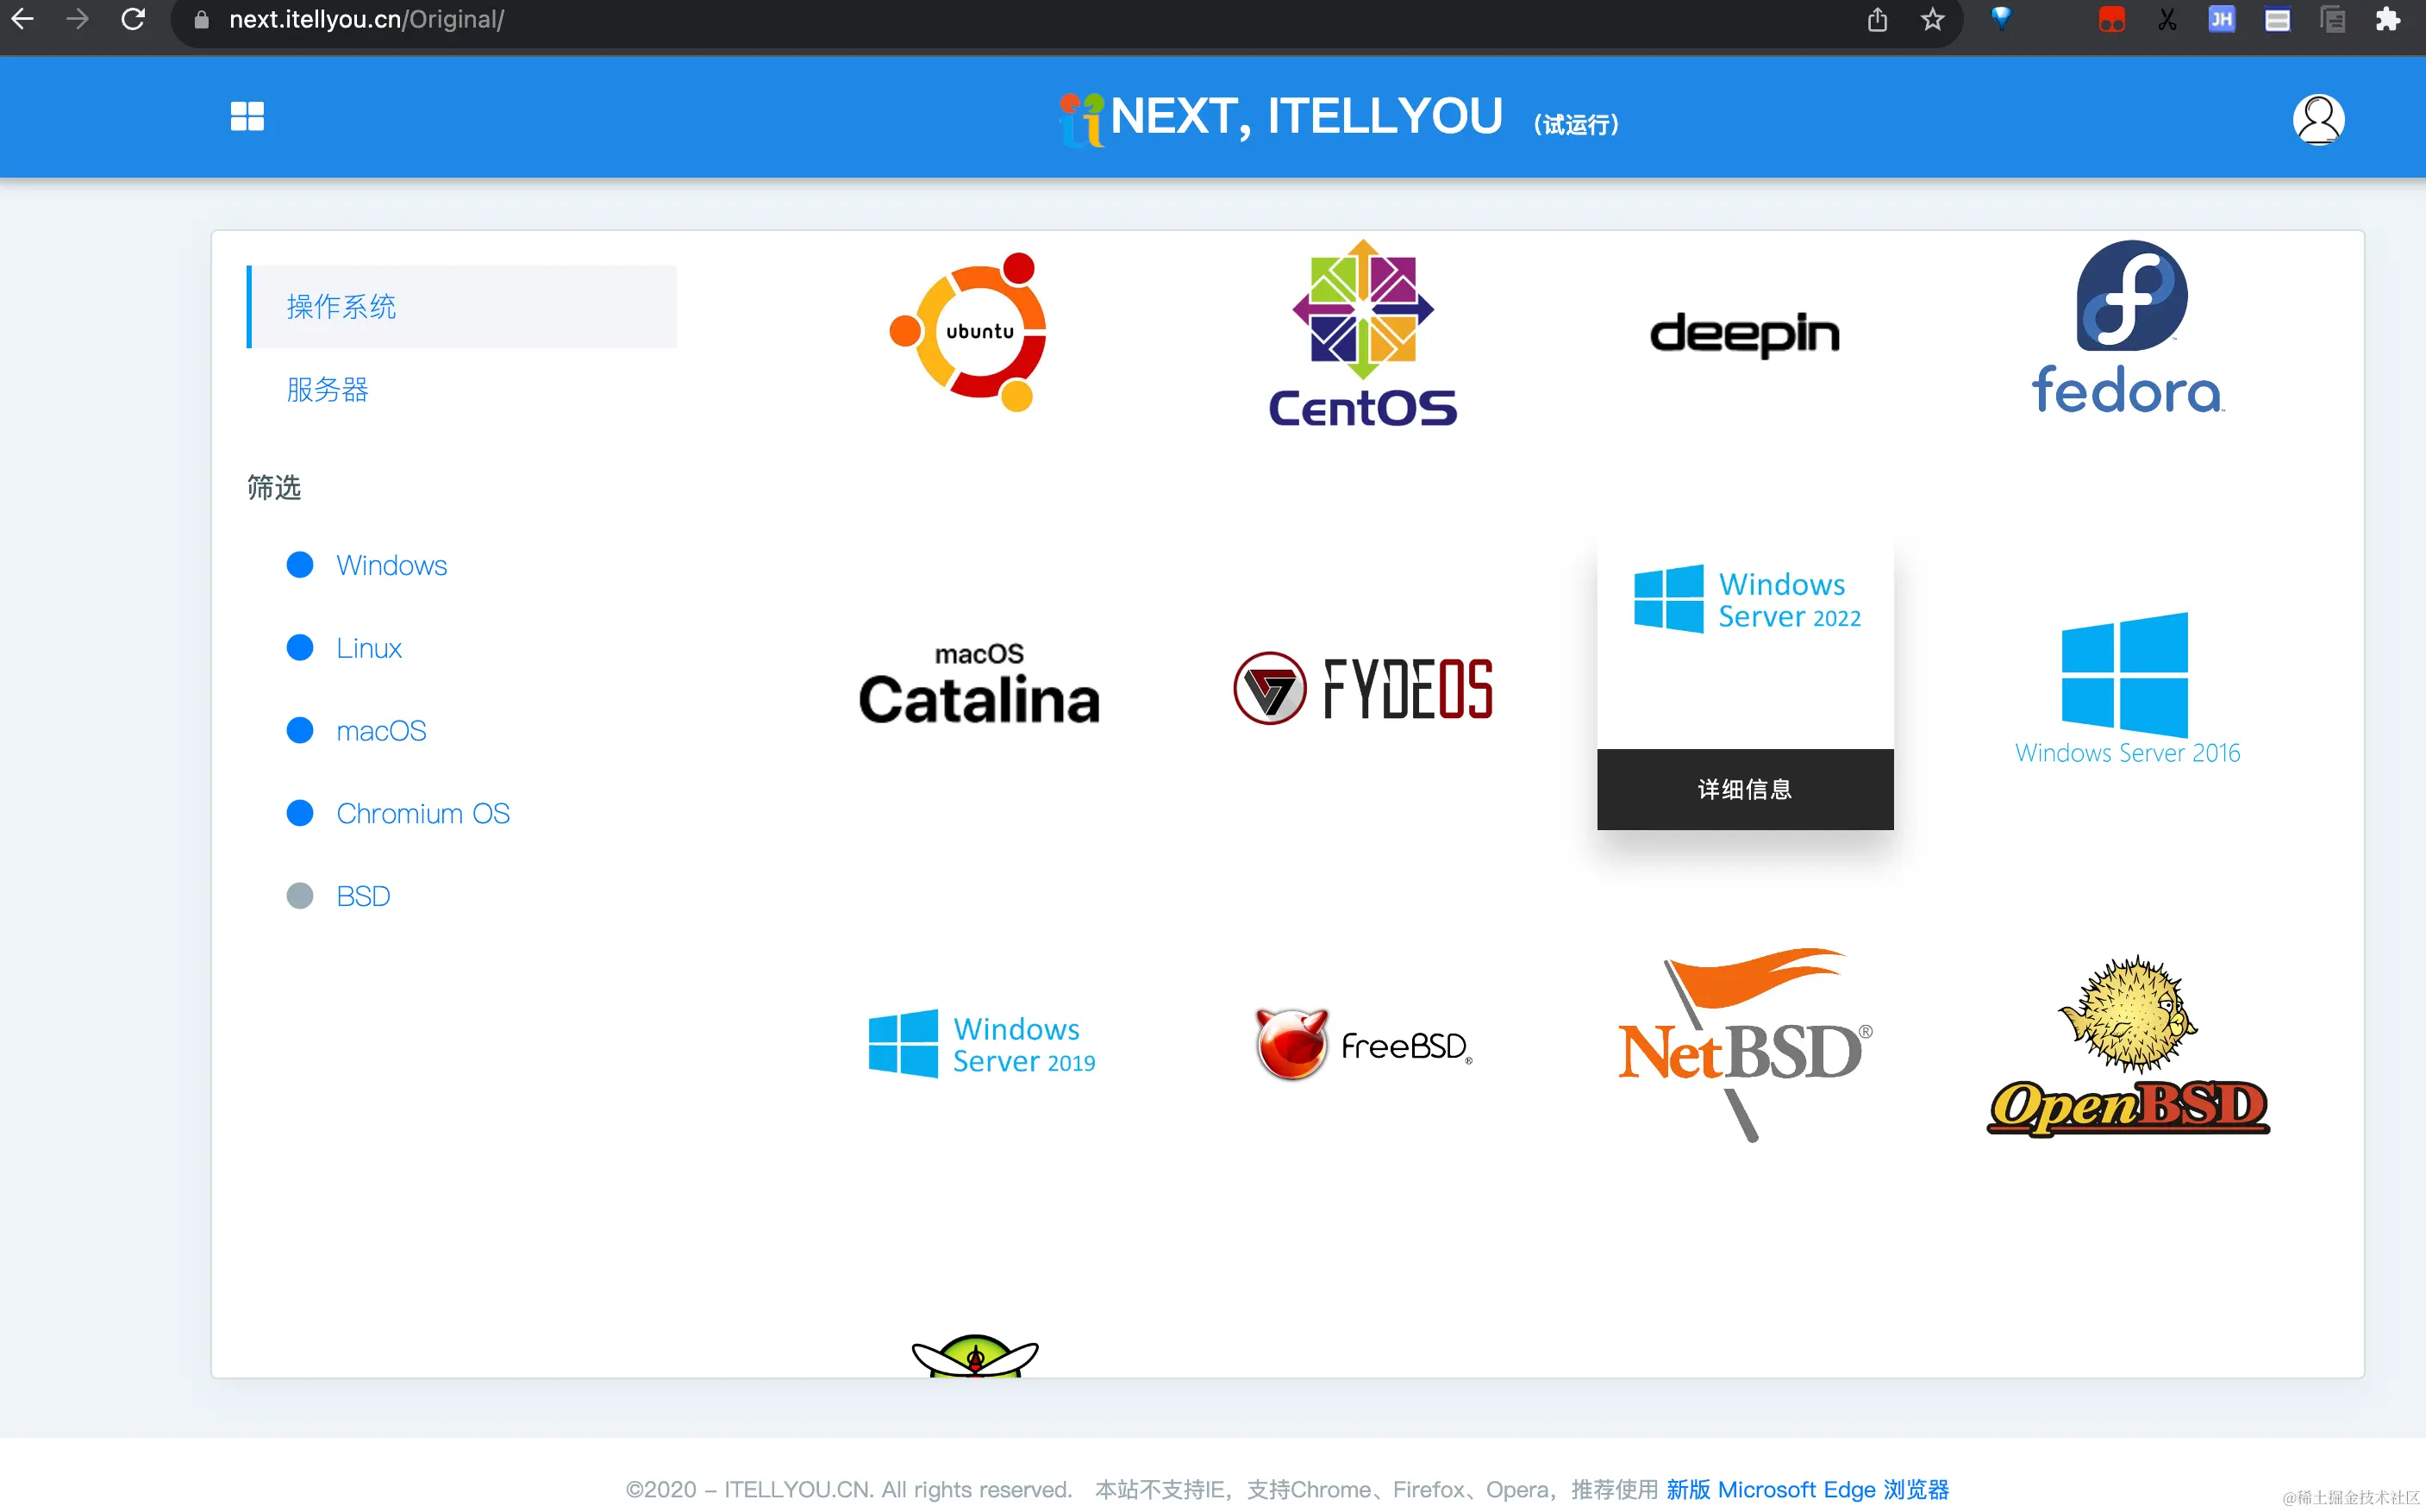
Task: Click the 详细信息 details button
Action: click(1745, 789)
